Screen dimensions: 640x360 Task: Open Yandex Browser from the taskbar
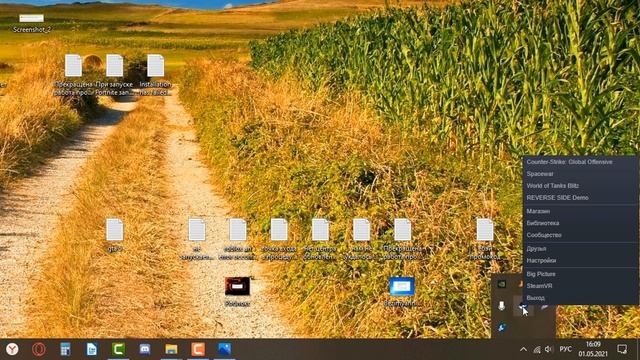(x=13, y=349)
